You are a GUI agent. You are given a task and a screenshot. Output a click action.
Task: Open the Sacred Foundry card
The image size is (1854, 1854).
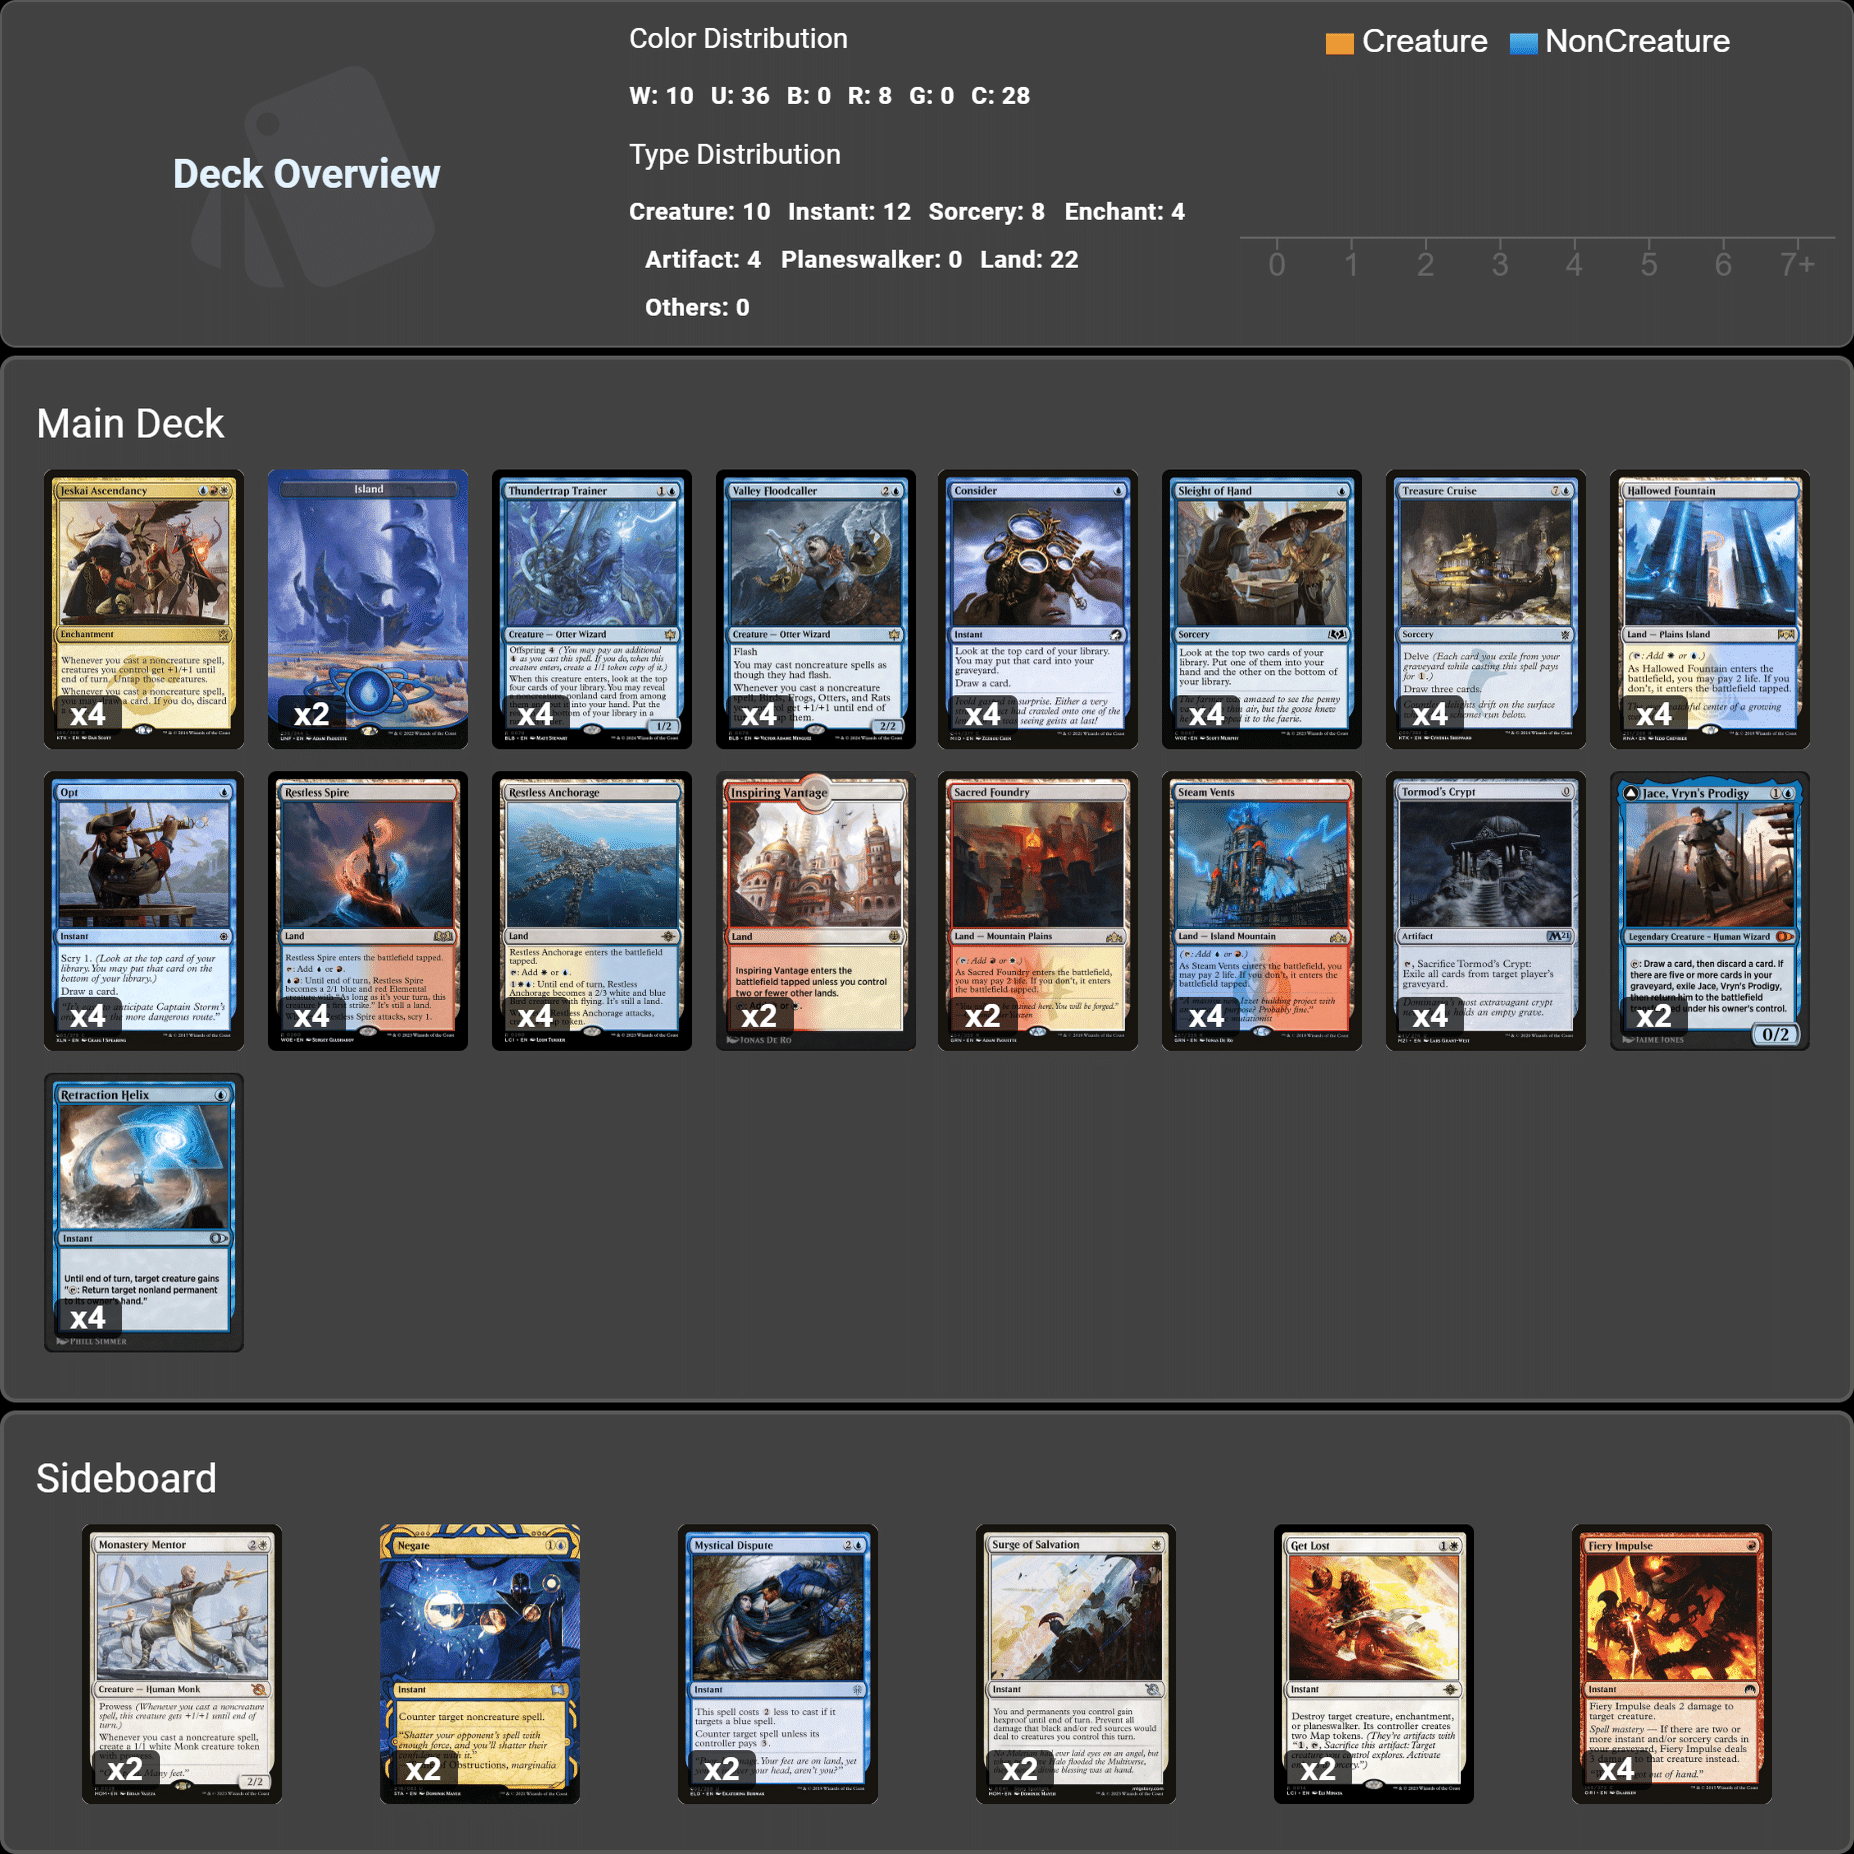coord(1038,911)
